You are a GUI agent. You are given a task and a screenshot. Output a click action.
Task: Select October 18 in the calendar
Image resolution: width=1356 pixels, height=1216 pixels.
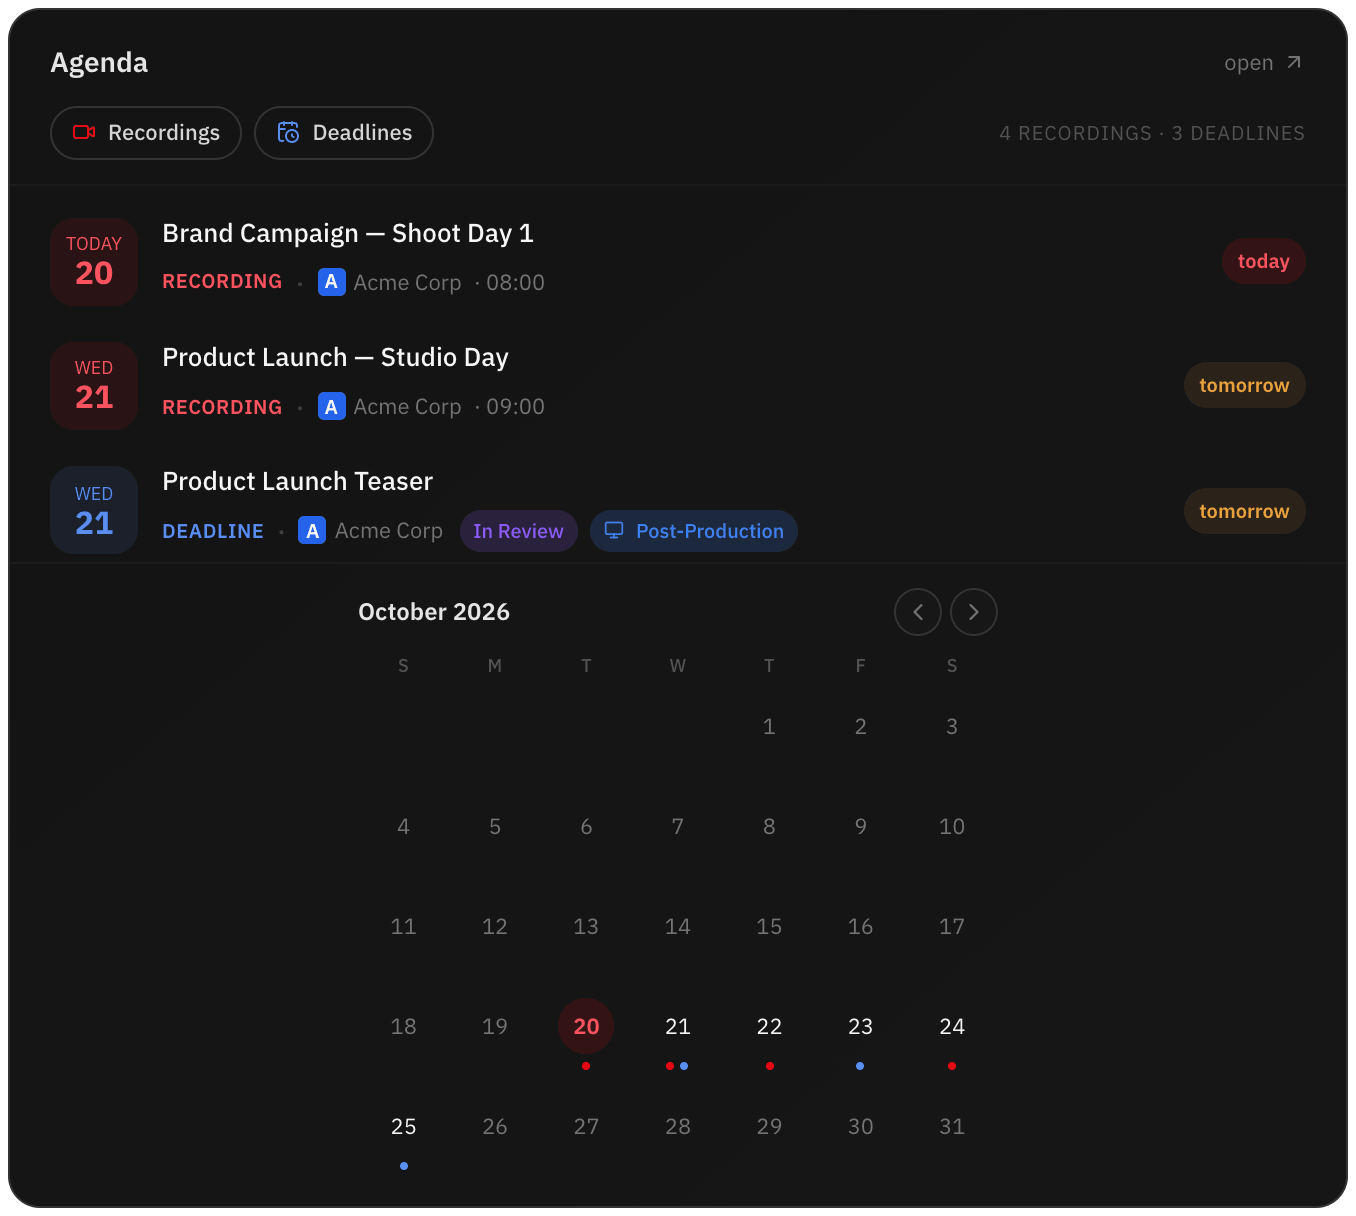[404, 1026]
